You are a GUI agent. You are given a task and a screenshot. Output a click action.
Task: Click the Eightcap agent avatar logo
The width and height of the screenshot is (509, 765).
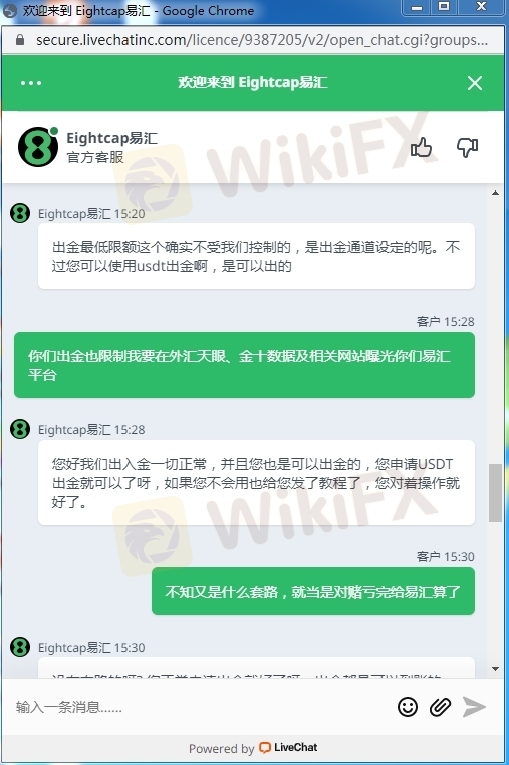38,147
